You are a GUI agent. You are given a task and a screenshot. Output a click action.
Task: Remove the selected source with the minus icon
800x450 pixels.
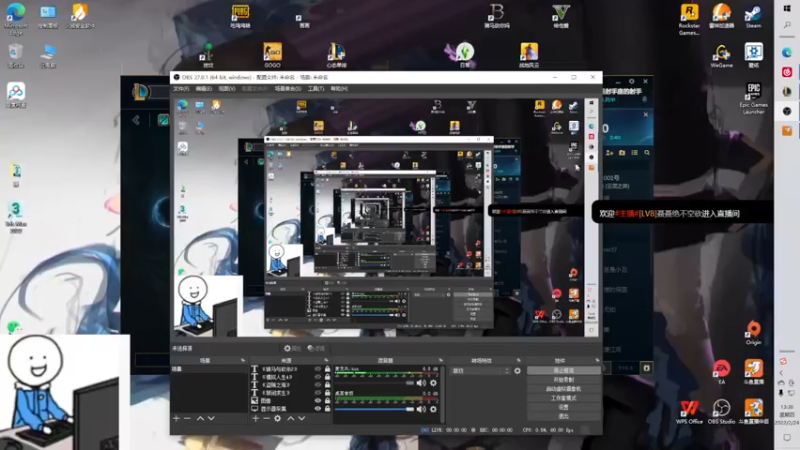(x=266, y=418)
